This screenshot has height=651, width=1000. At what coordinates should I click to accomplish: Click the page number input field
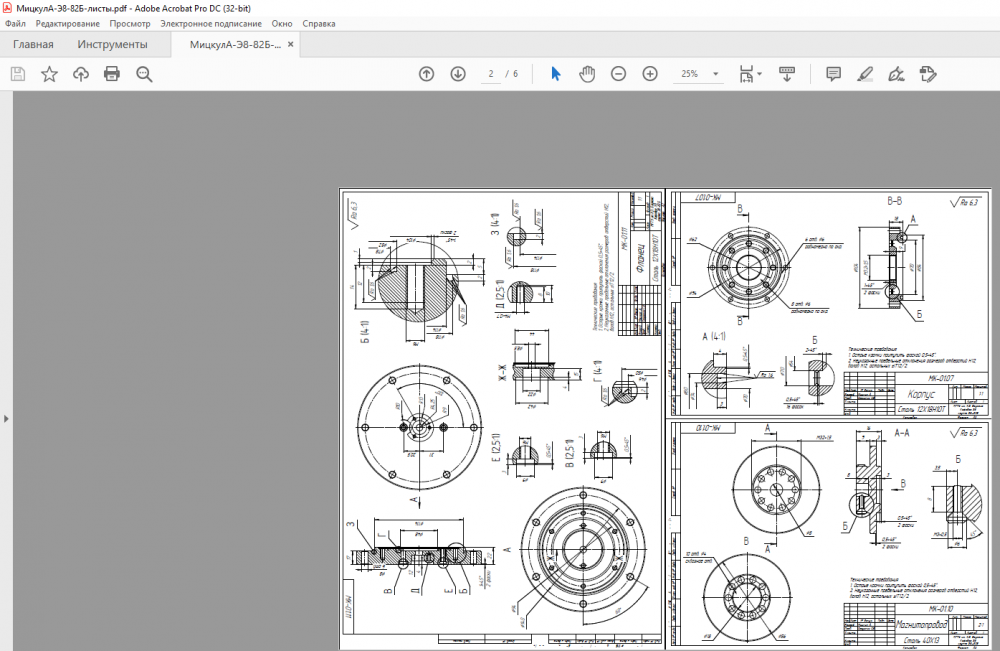491,74
